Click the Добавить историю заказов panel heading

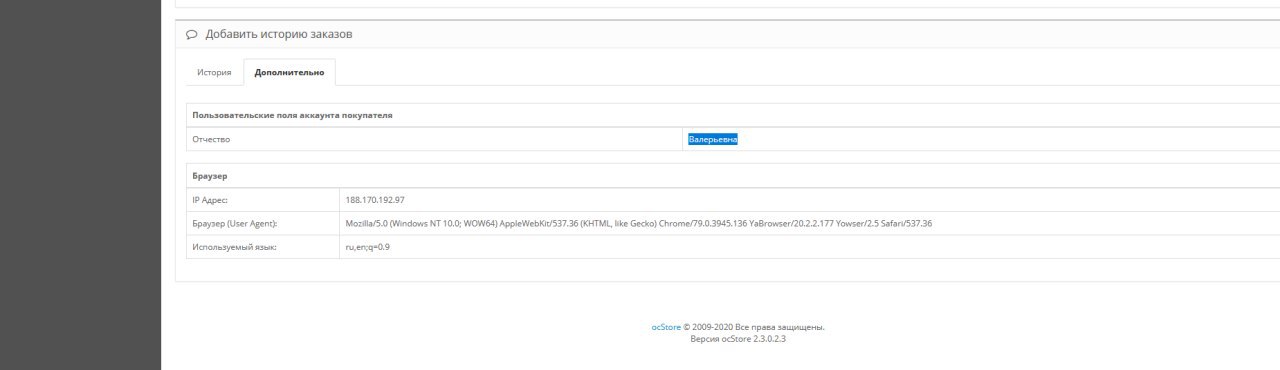pyautogui.click(x=279, y=34)
